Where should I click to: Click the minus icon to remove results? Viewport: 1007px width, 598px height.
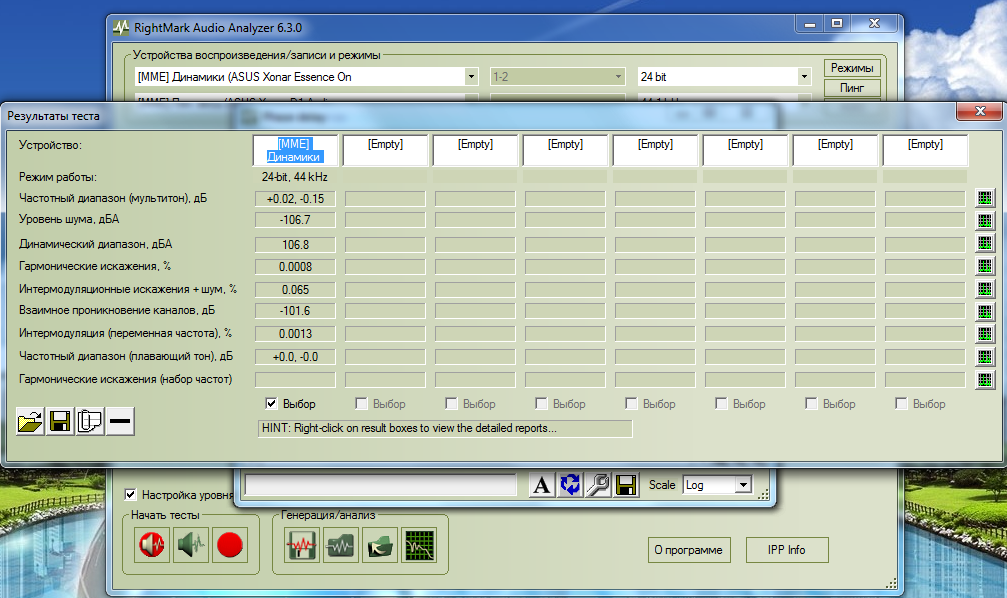[x=120, y=421]
